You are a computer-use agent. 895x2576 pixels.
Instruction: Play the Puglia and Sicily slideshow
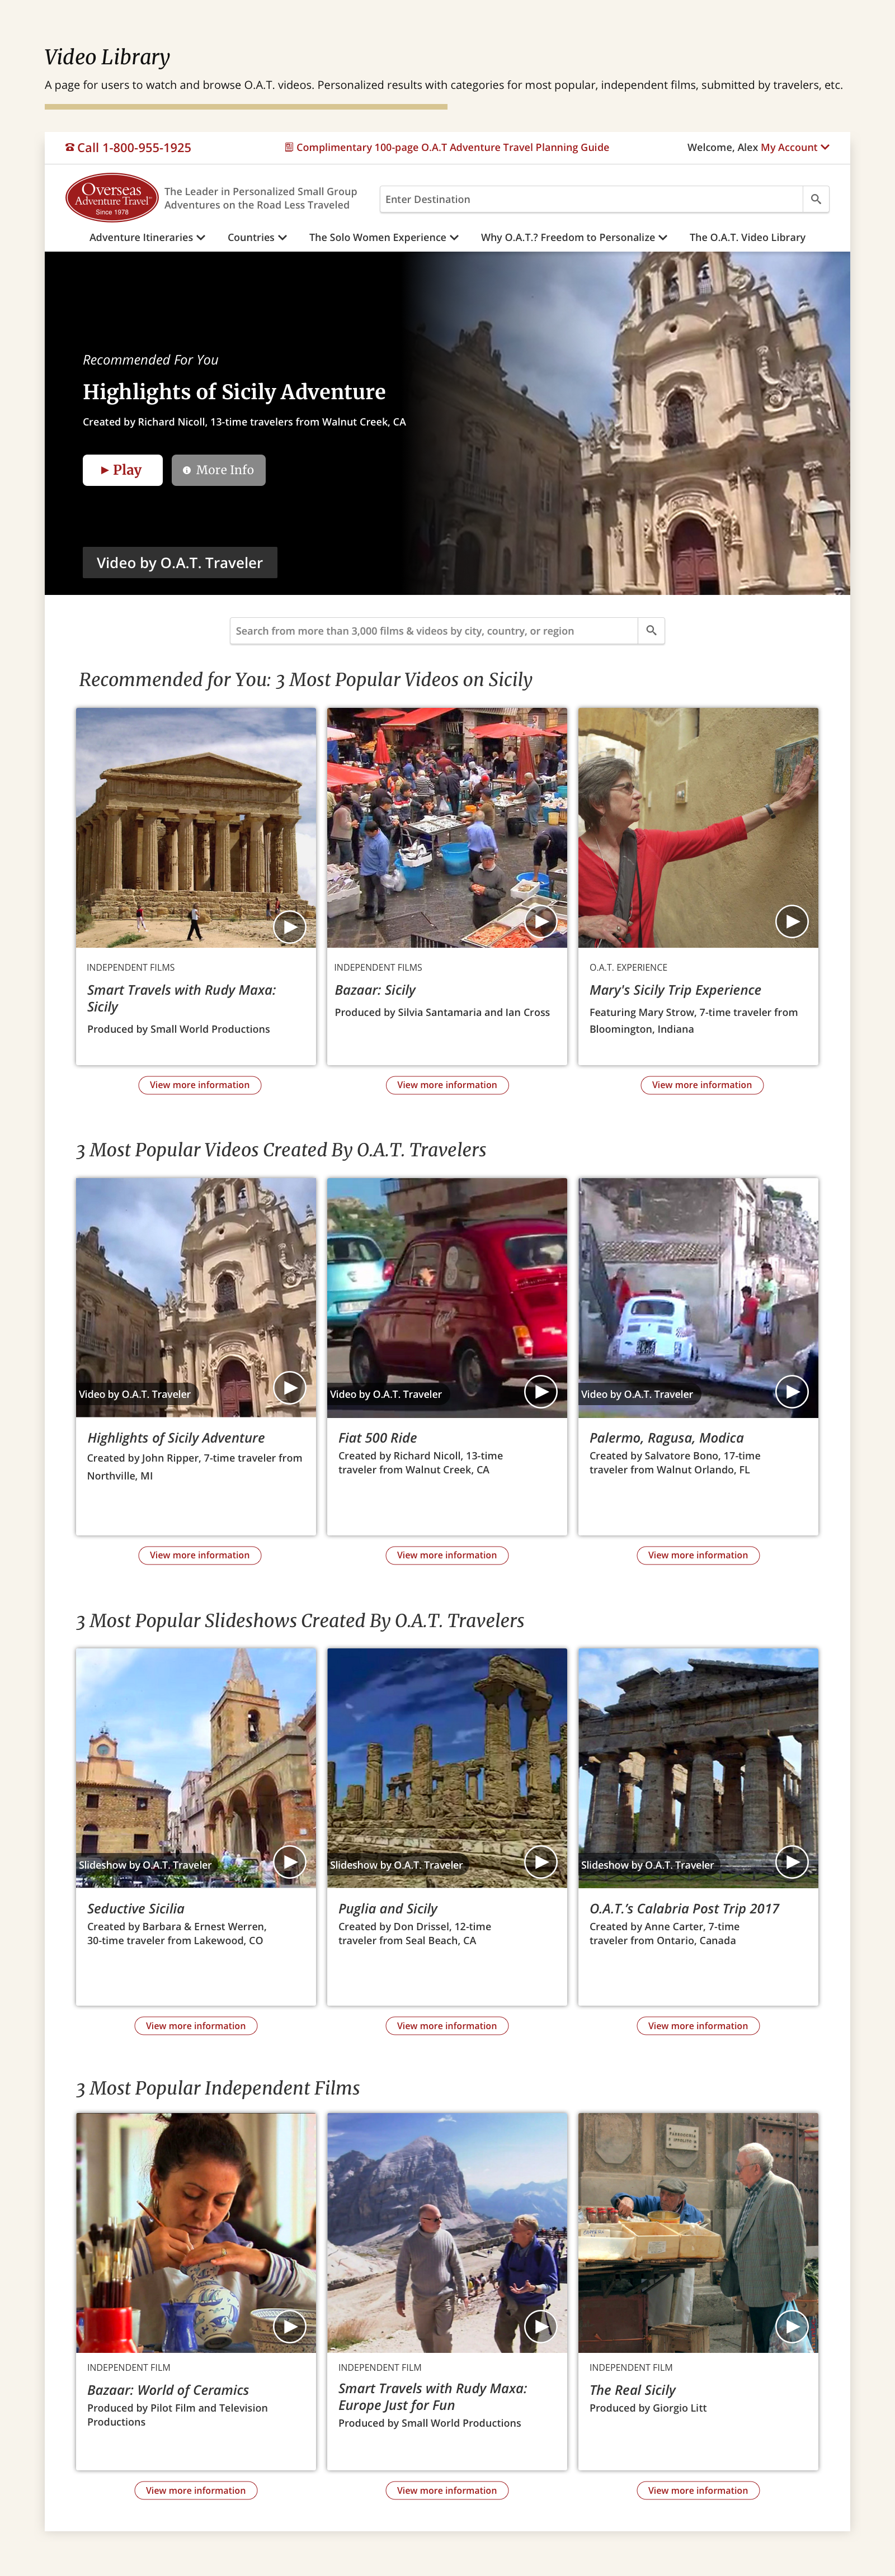click(x=541, y=1861)
